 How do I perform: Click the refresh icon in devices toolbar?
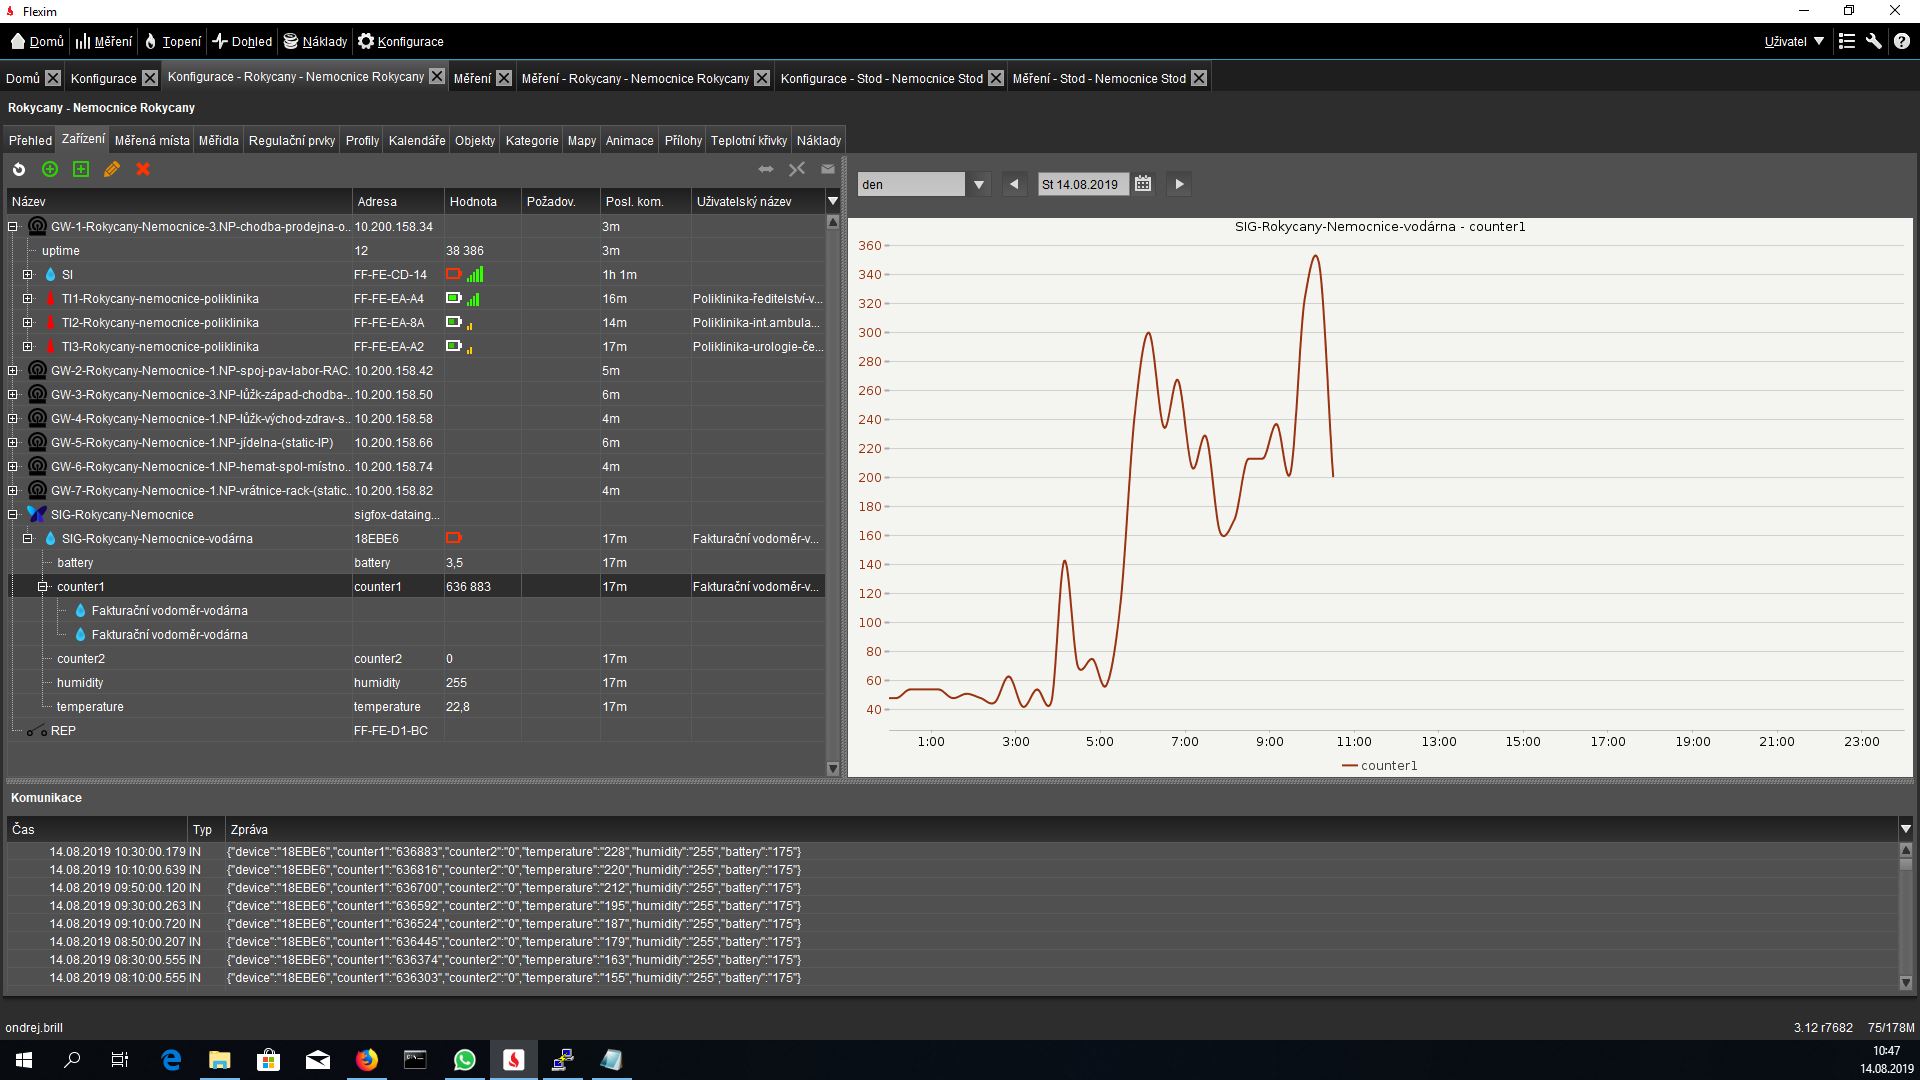(19, 169)
